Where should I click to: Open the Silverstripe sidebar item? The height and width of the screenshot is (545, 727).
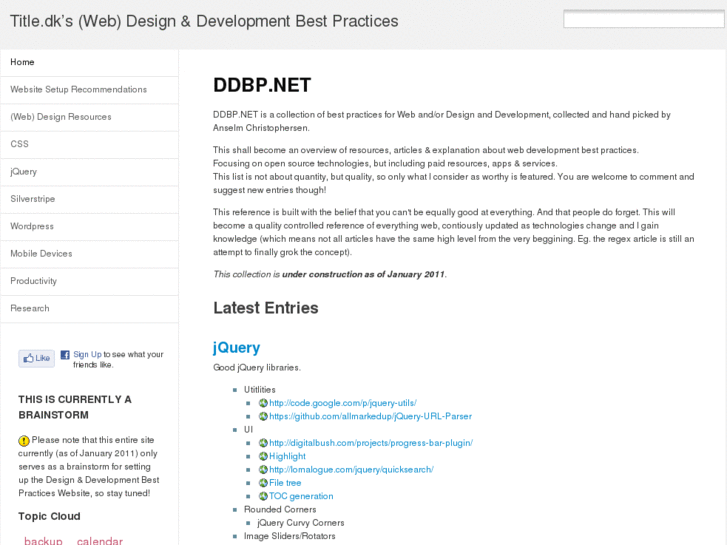point(89,199)
